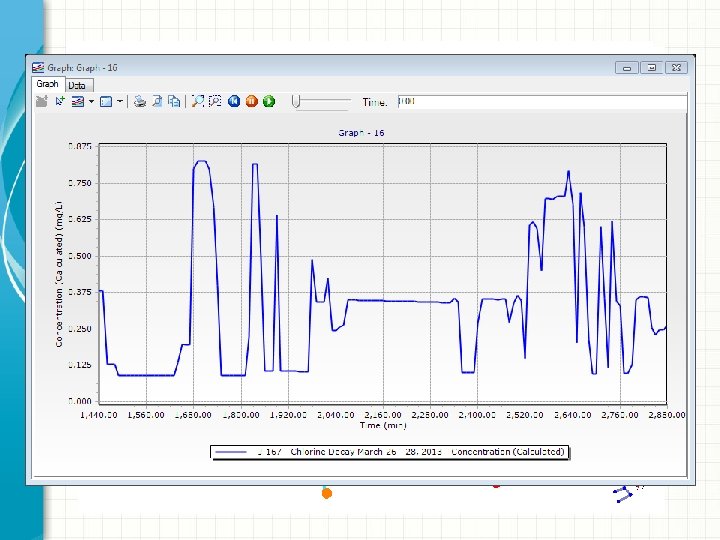
Task: Select the Zoom Window tool icon
Action: pos(215,101)
